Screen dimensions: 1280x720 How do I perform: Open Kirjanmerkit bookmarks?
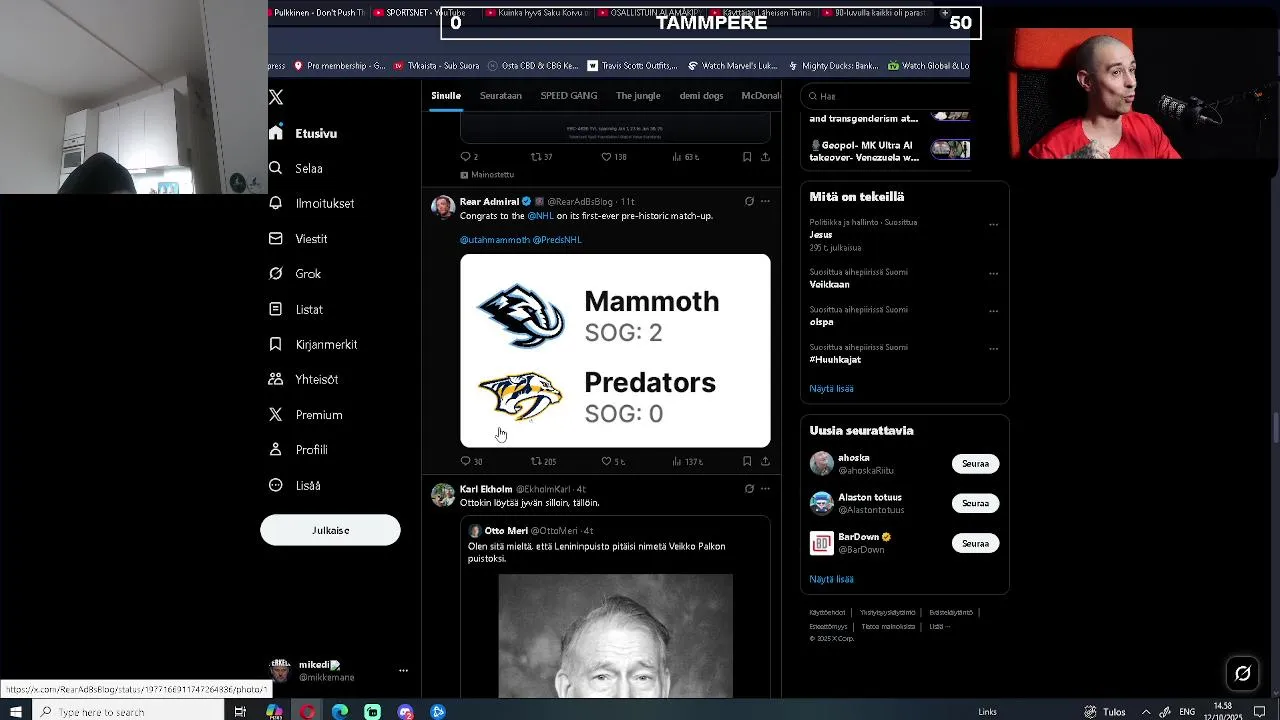pos(313,344)
